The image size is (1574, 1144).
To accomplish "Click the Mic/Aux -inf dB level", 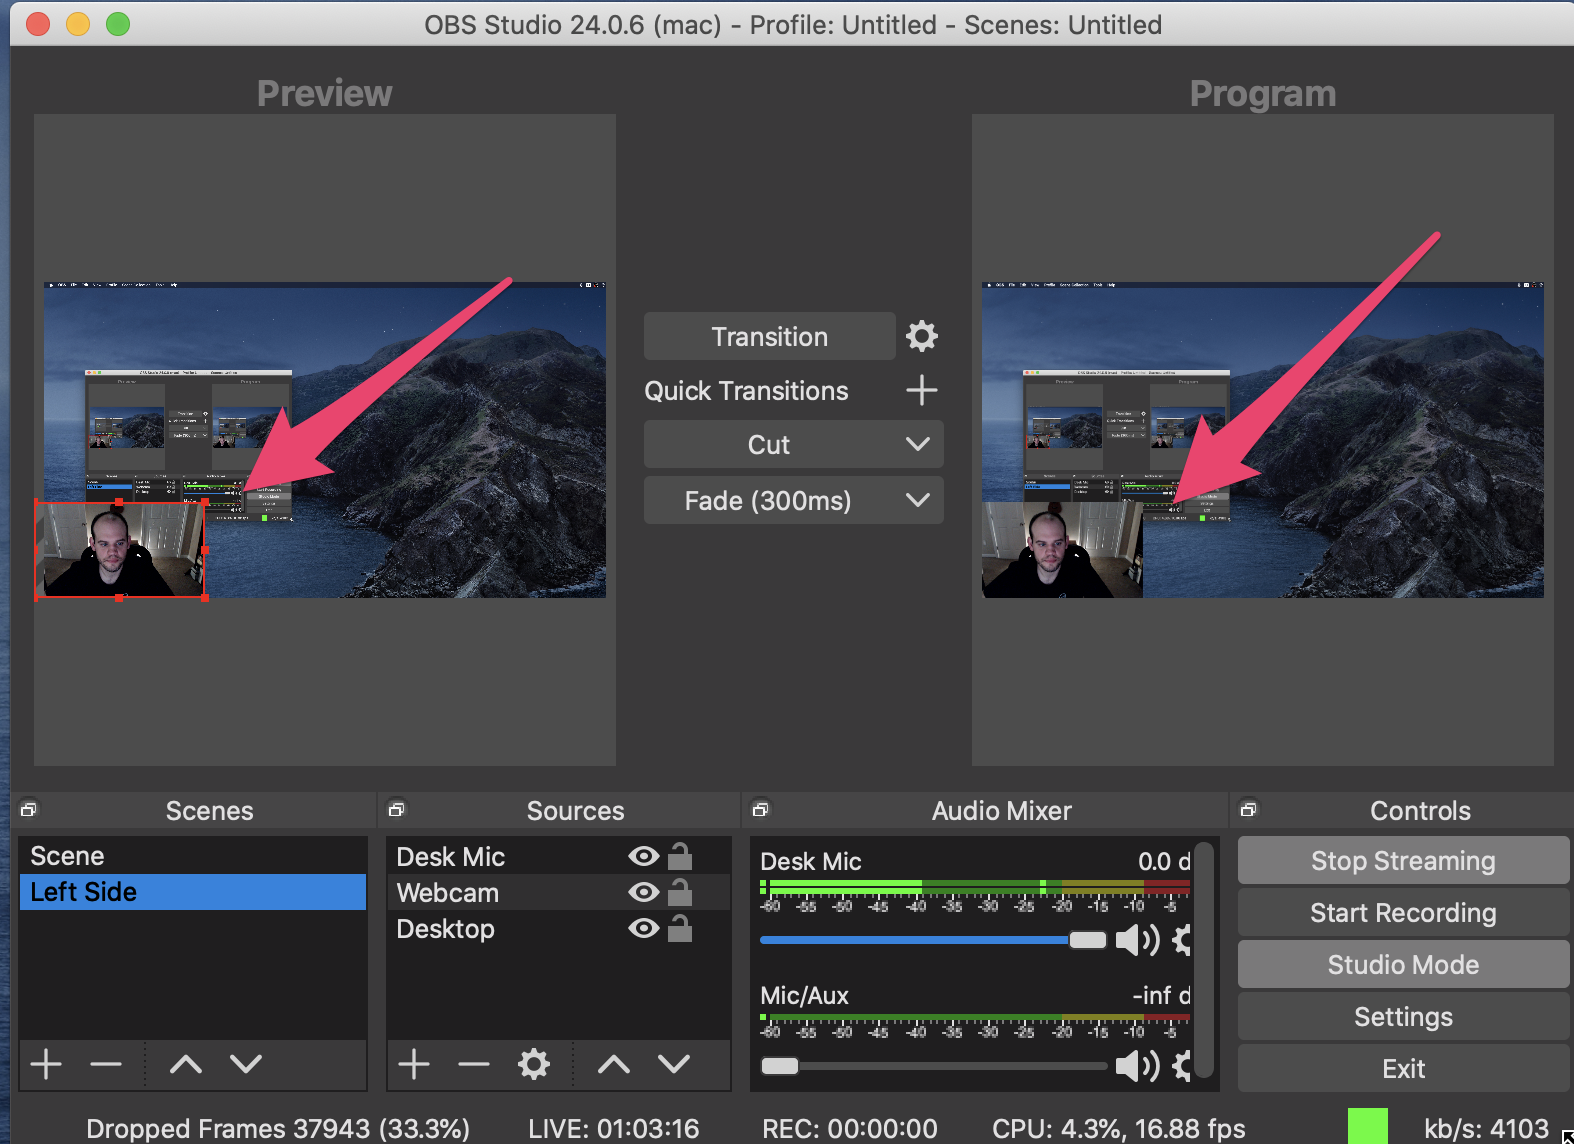I will [x=1161, y=995].
